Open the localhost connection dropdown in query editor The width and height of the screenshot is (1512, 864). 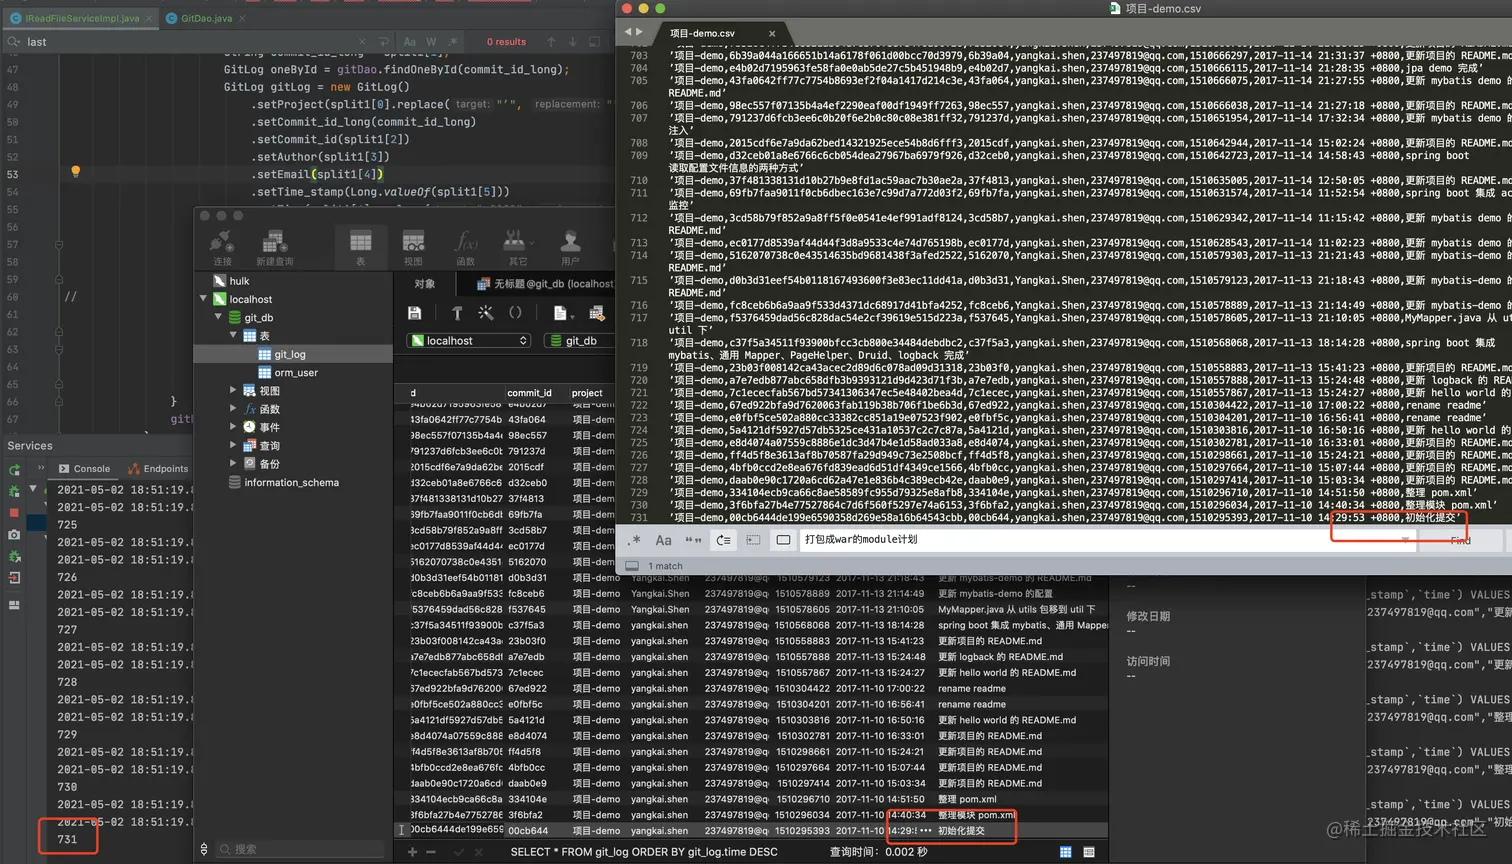[468, 341]
